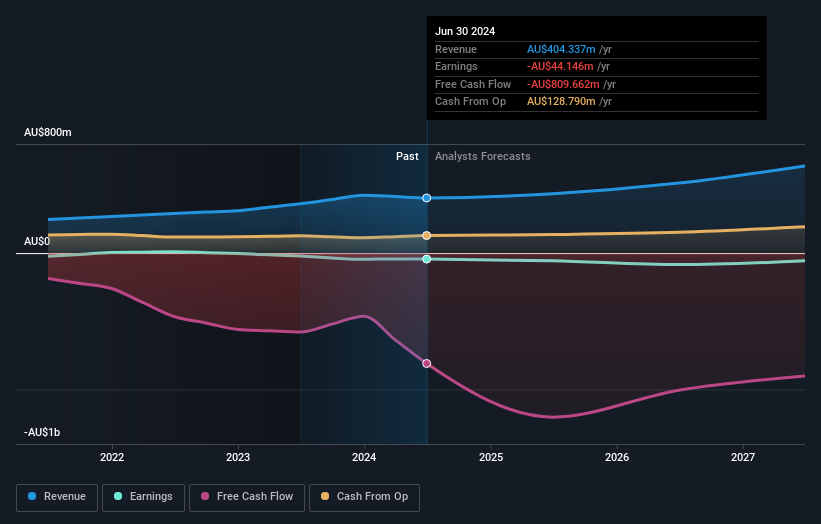Click the 2025 x-axis label

491,457
